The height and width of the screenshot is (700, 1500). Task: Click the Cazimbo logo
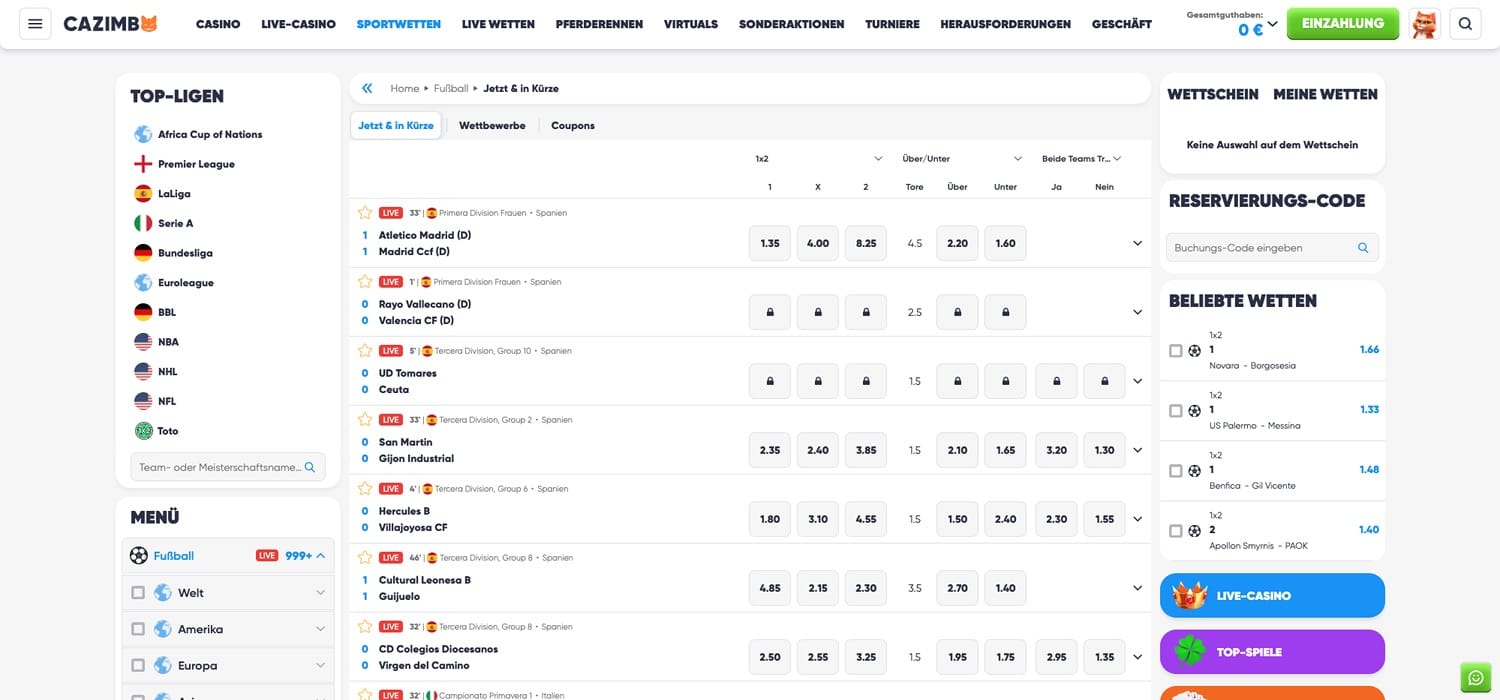coord(111,24)
